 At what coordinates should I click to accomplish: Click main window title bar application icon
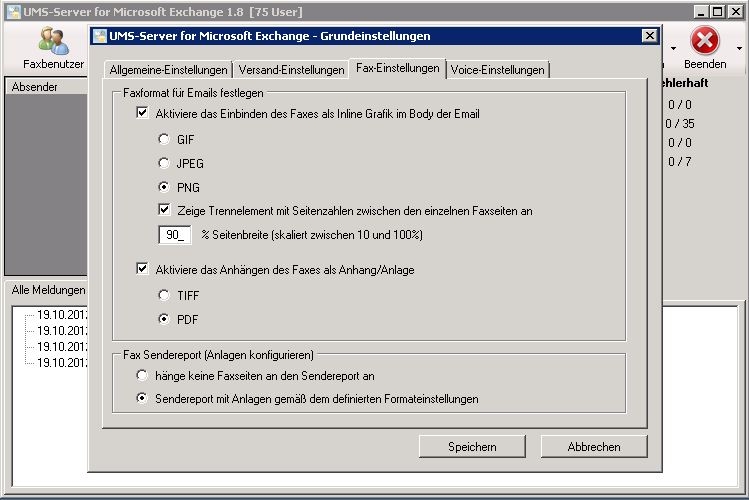[14, 12]
